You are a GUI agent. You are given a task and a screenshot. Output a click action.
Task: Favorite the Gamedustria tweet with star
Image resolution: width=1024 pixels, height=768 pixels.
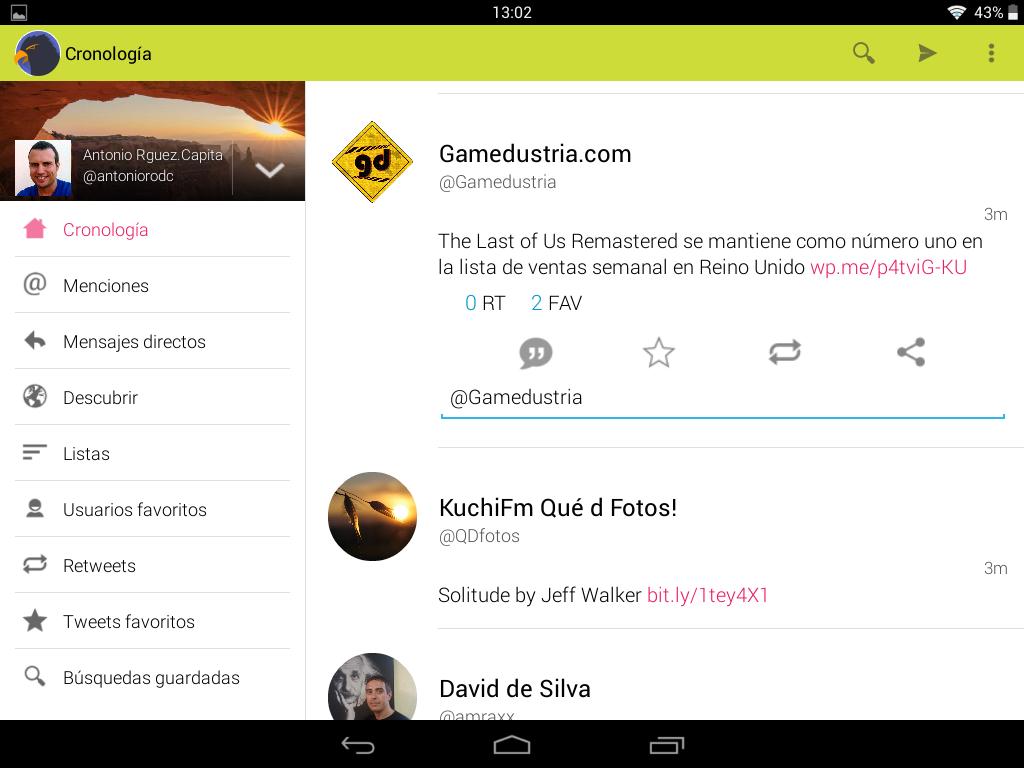click(658, 353)
